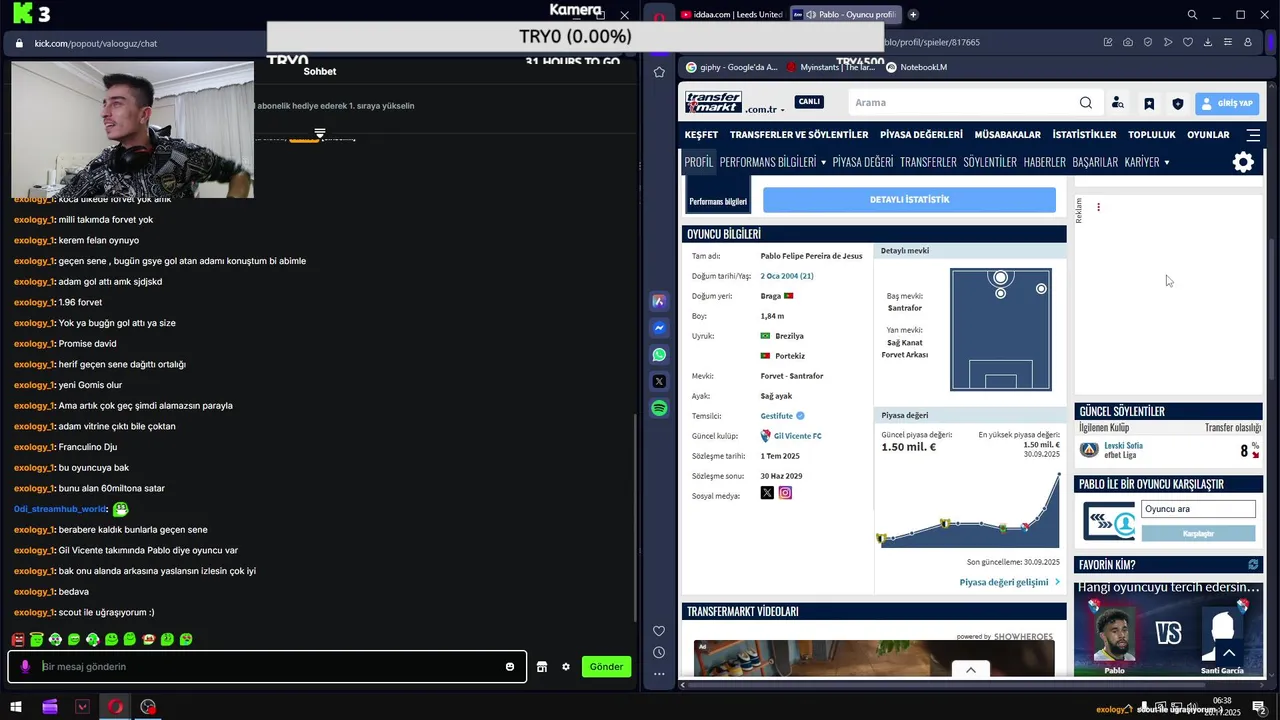Open Opera downloads icon in address bar
1280x720 pixels.
pyautogui.click(x=1208, y=43)
